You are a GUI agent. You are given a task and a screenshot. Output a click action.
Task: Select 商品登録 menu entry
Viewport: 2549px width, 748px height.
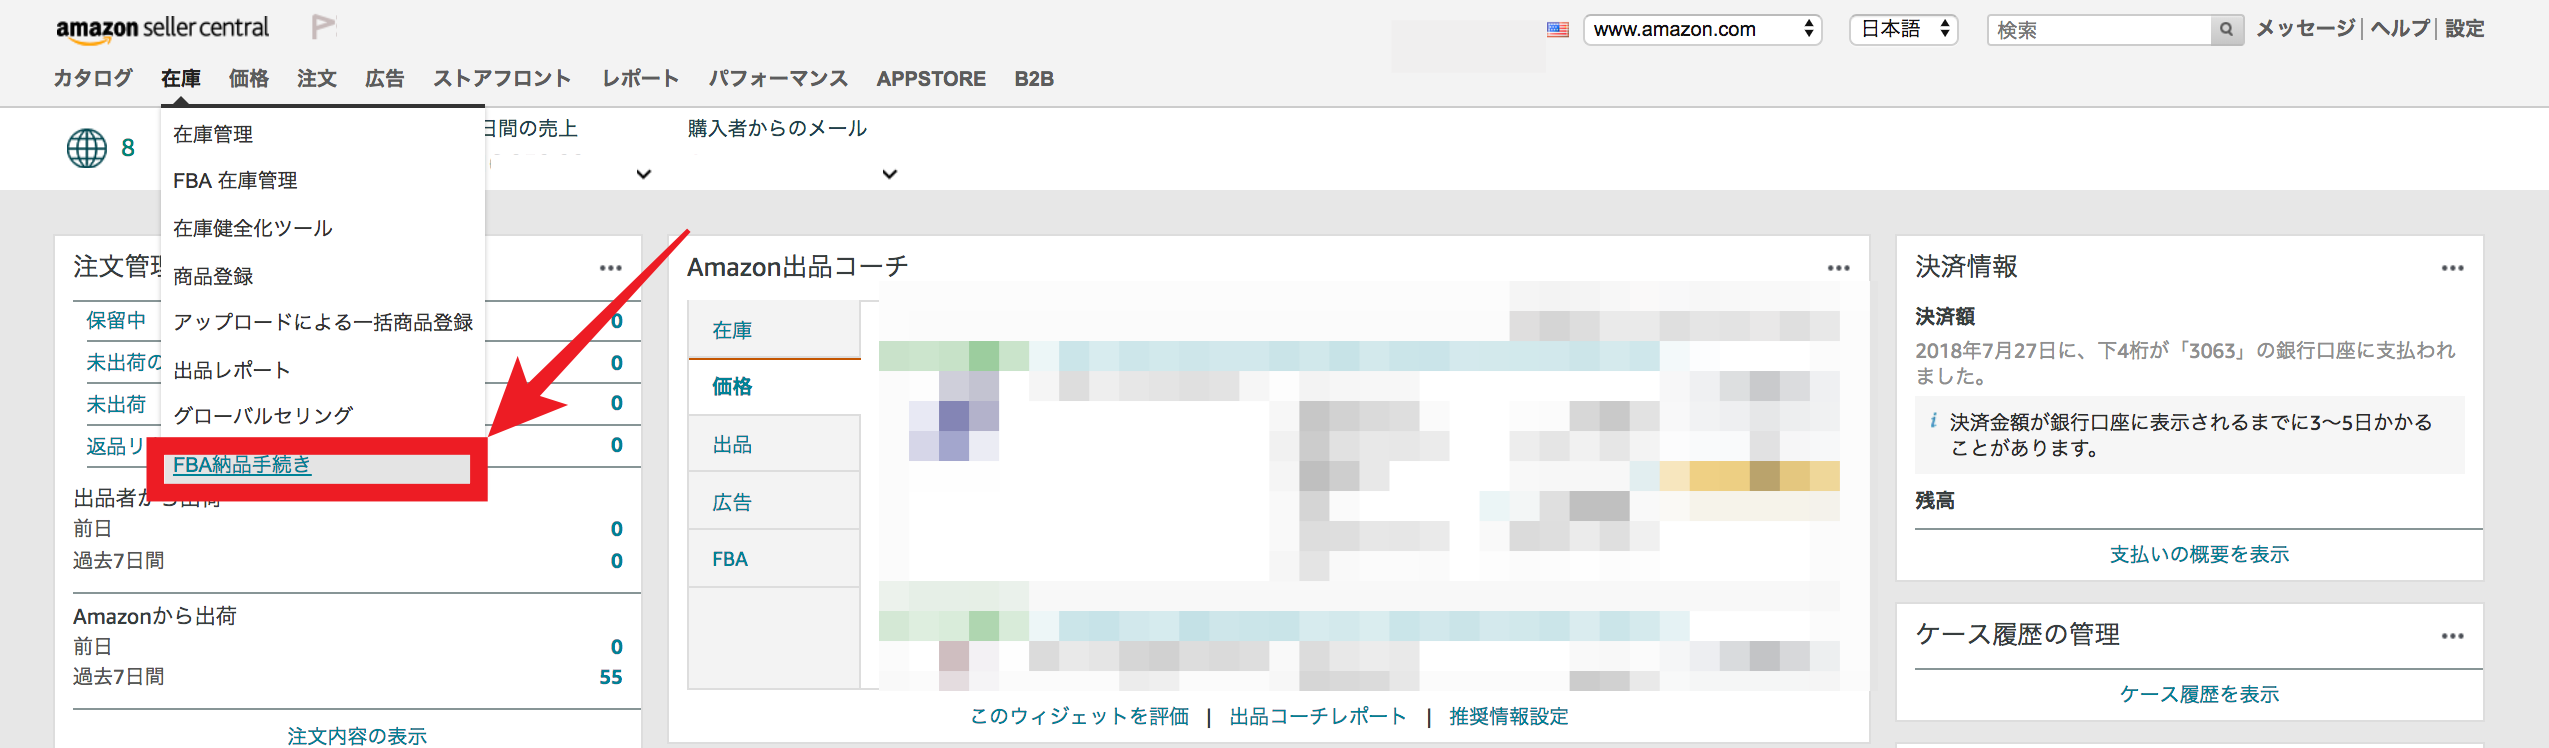[x=213, y=276]
